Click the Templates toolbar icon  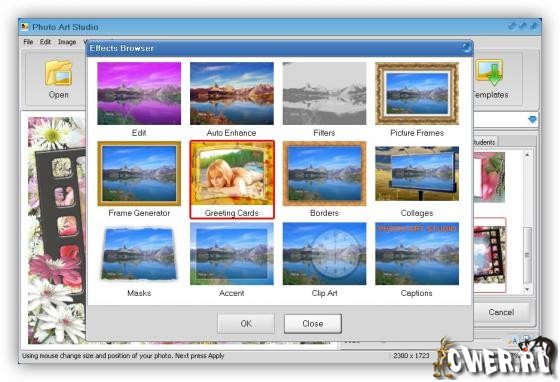click(x=490, y=73)
